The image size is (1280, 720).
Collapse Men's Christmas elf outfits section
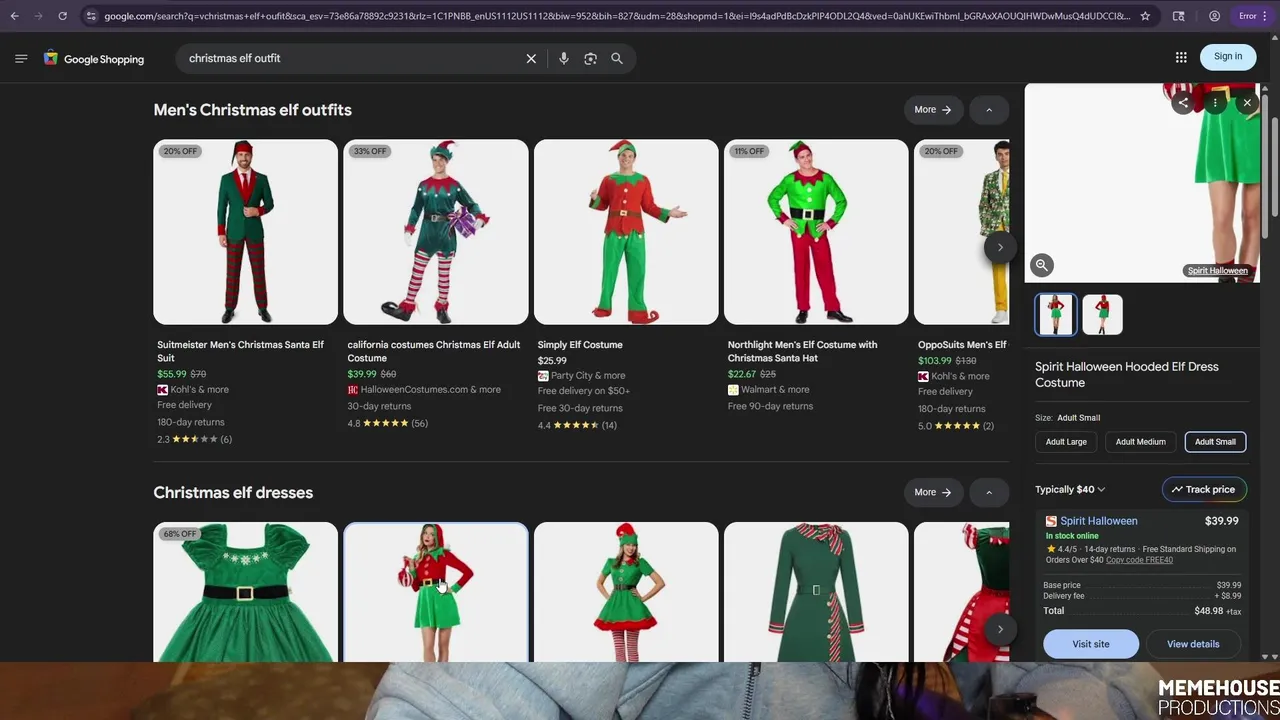pyautogui.click(x=989, y=110)
